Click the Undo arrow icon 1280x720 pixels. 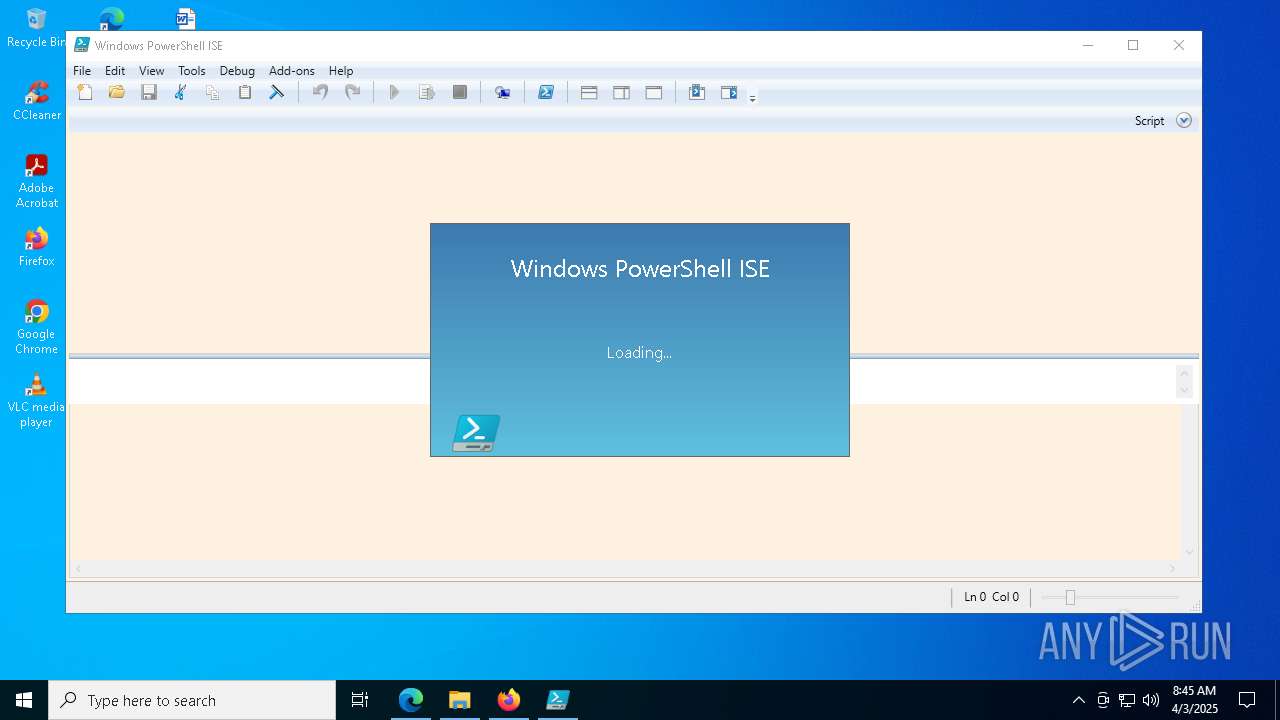320,93
